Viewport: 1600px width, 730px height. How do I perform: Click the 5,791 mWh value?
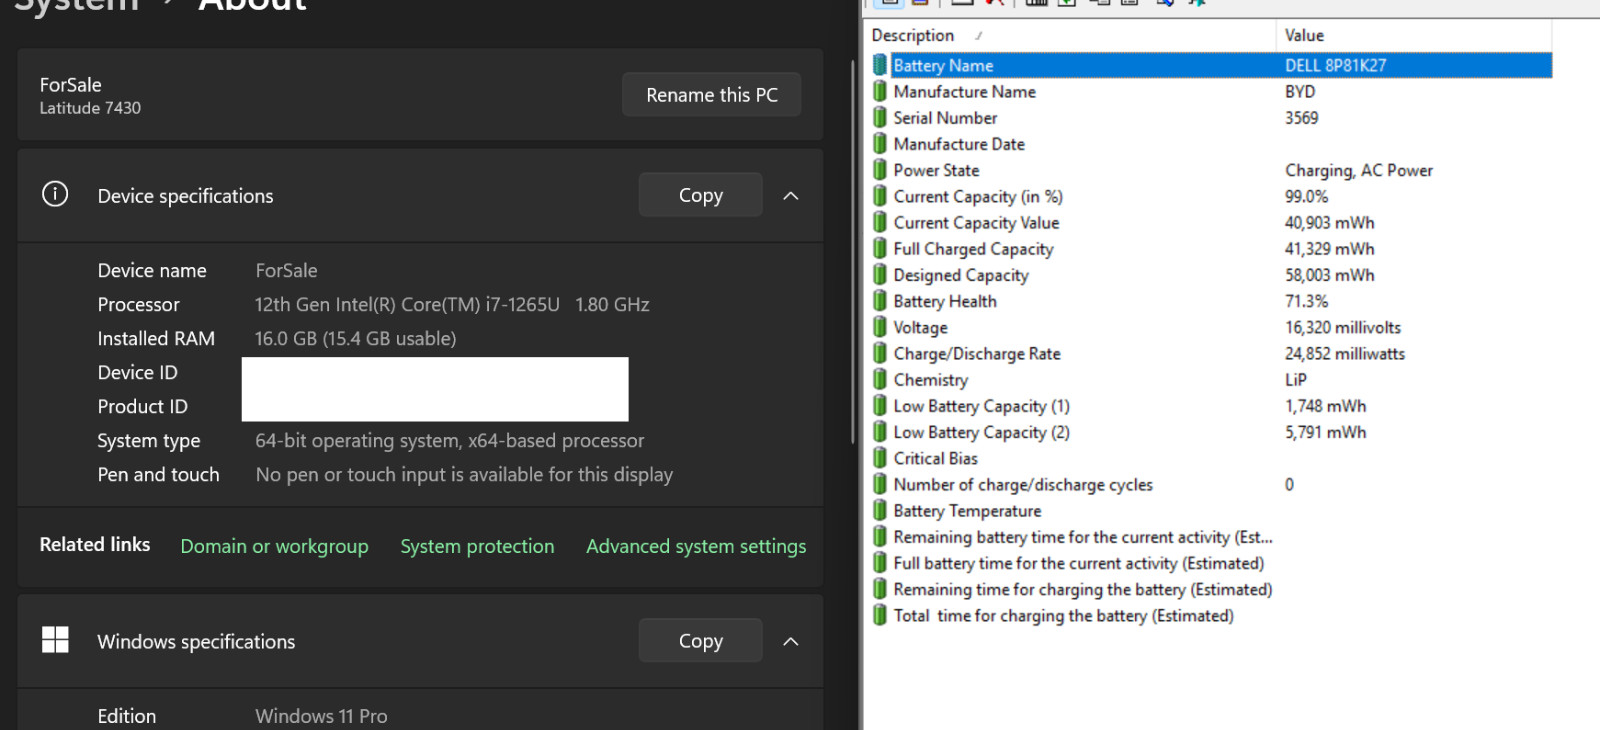(x=1326, y=432)
